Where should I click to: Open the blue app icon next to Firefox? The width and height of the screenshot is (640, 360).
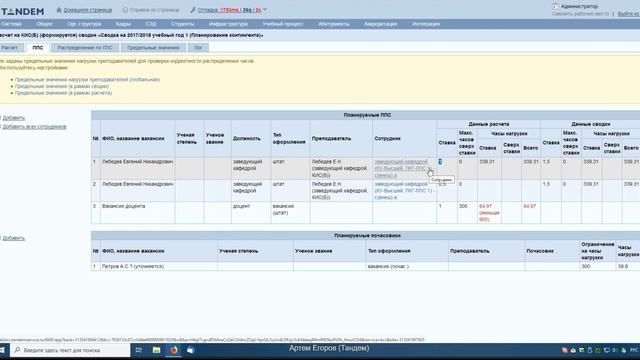click(x=190, y=350)
